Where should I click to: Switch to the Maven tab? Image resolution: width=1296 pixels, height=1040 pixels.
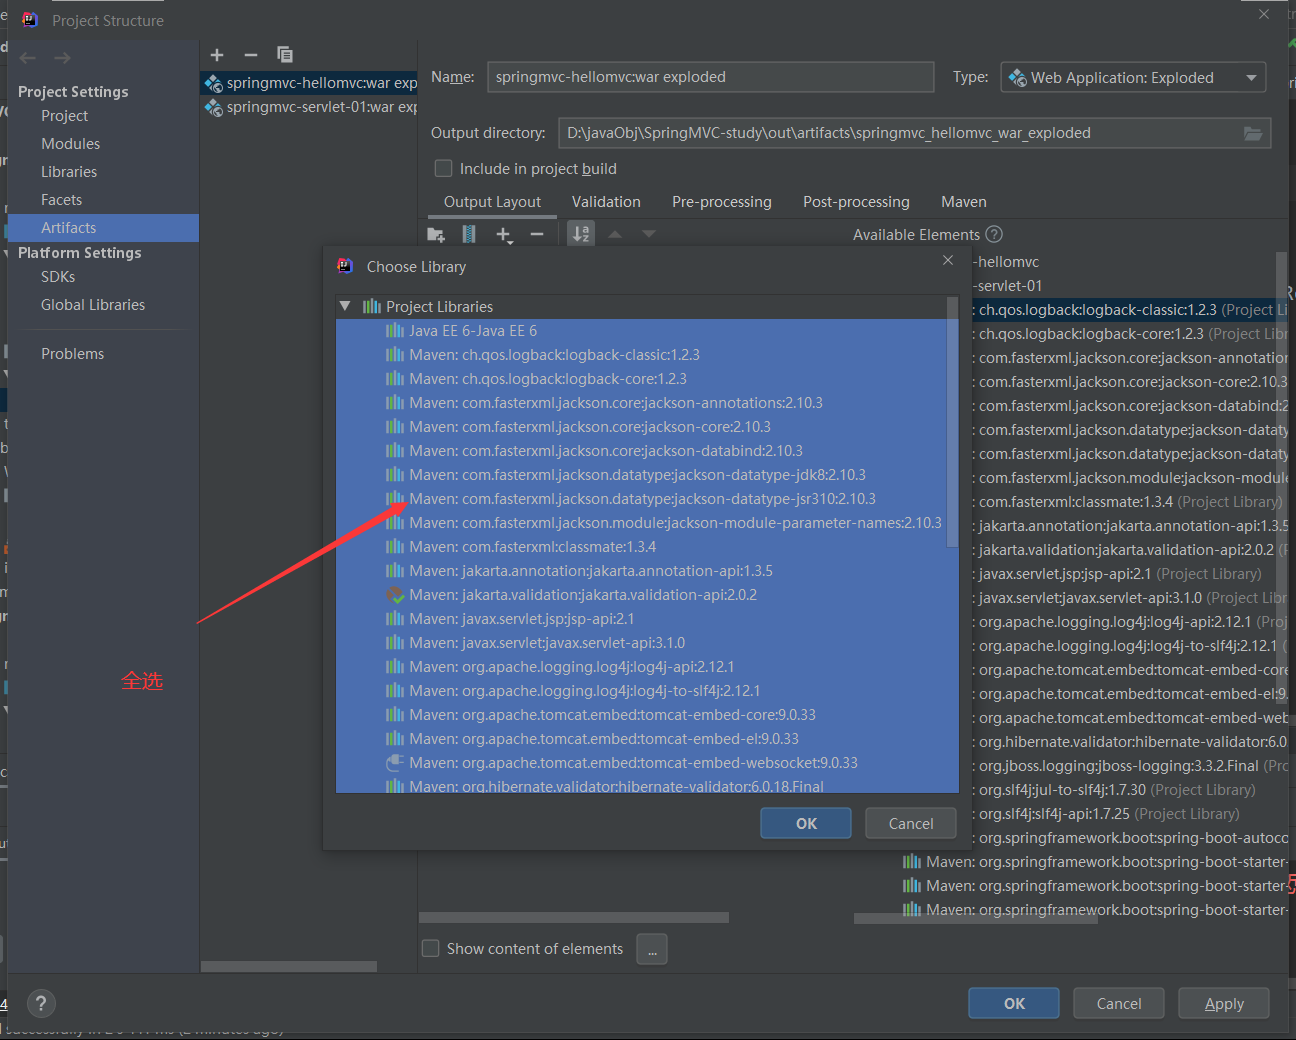[x=964, y=202]
